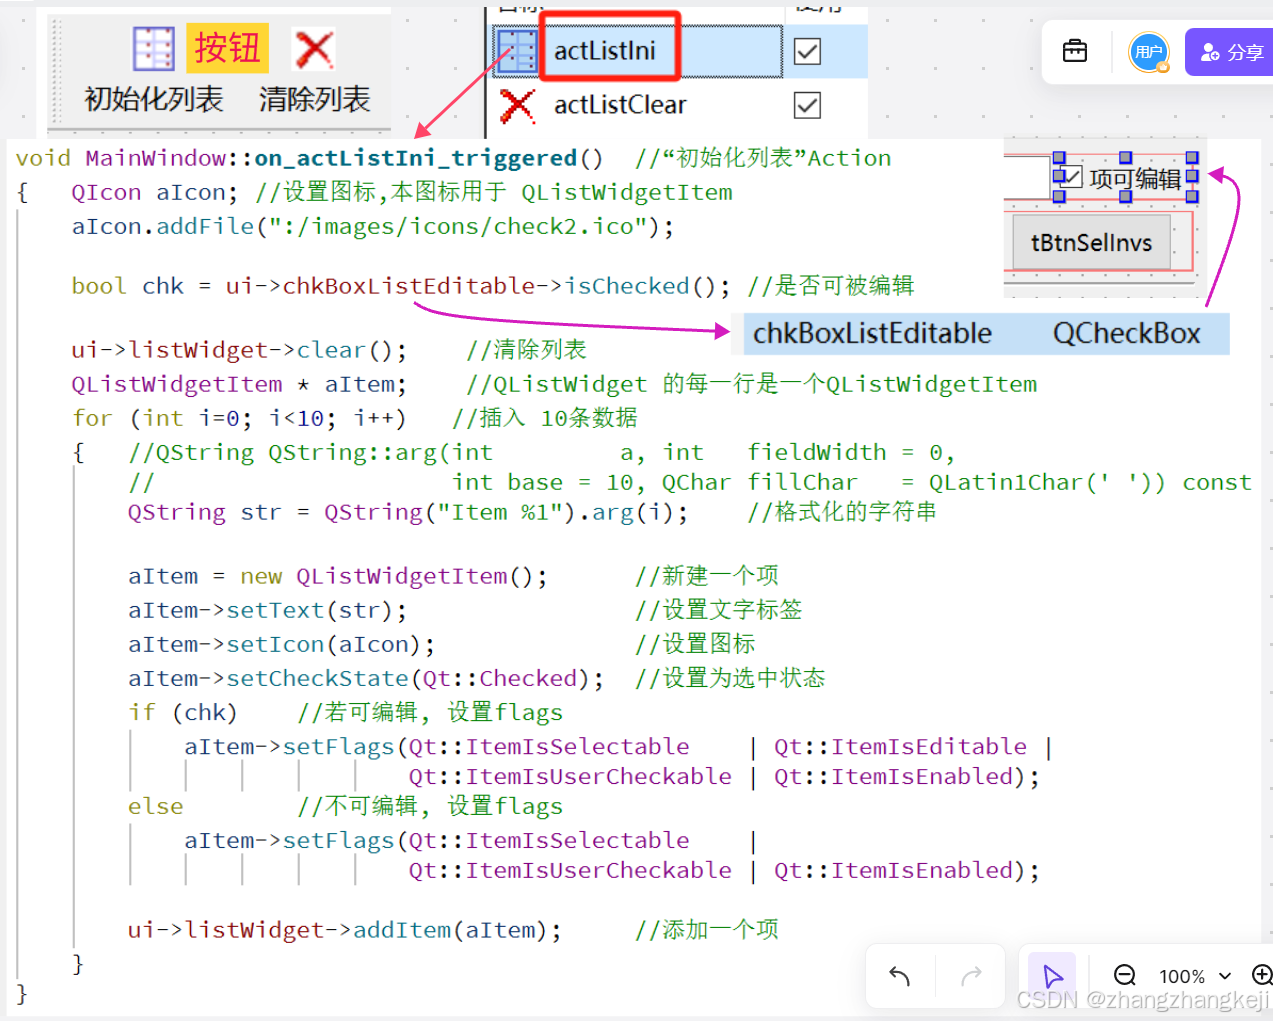Click the aItem->setCheckState code line
This screenshot has width=1273, height=1021.
(366, 678)
